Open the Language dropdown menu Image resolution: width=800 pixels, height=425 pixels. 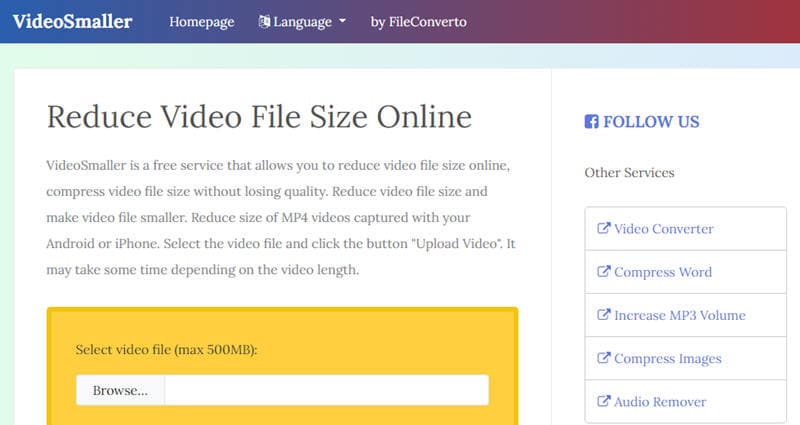click(302, 22)
